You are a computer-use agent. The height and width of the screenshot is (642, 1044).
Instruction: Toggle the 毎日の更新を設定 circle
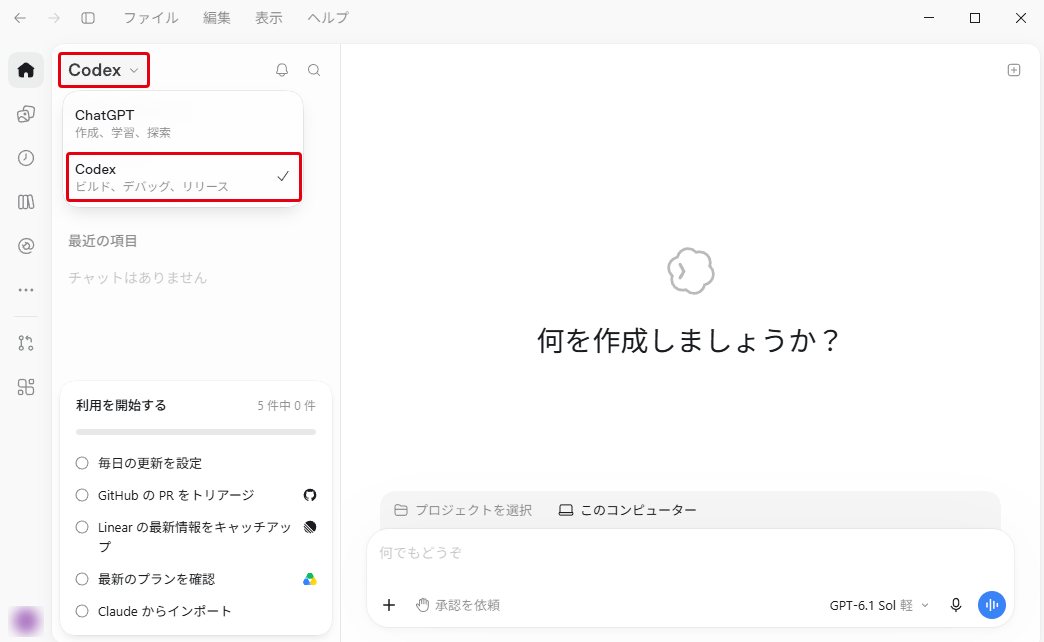tap(82, 463)
